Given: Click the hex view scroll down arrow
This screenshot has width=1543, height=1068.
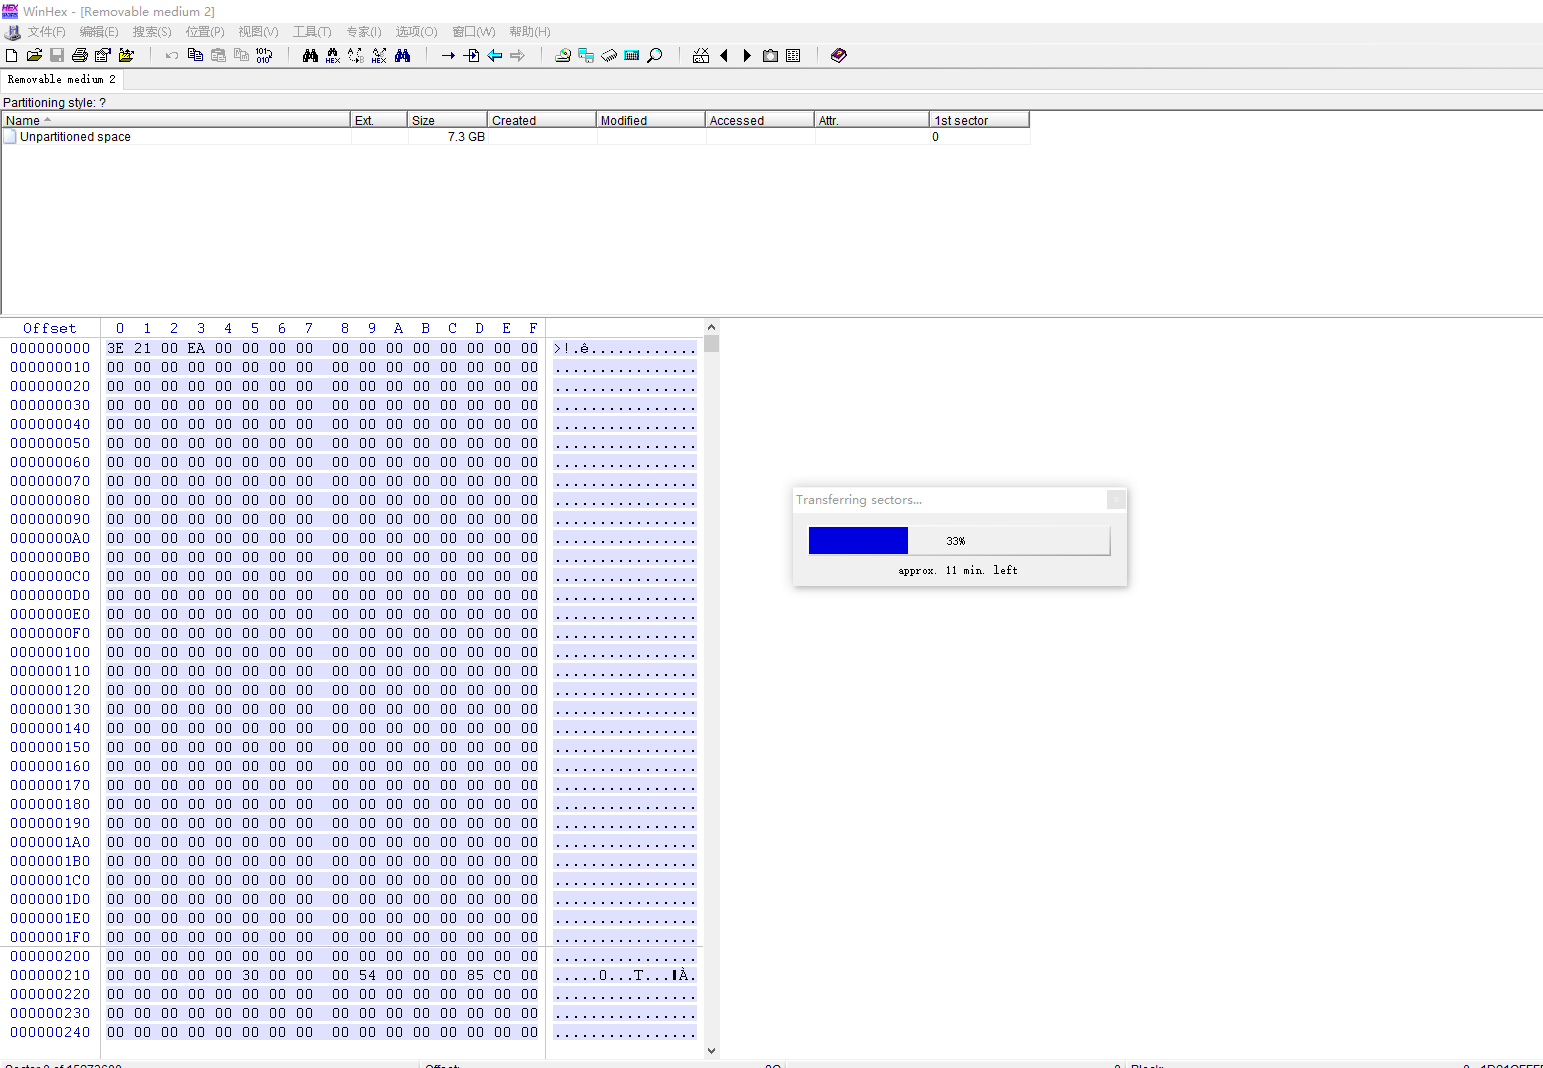Looking at the screenshot, I should pos(711,1050).
